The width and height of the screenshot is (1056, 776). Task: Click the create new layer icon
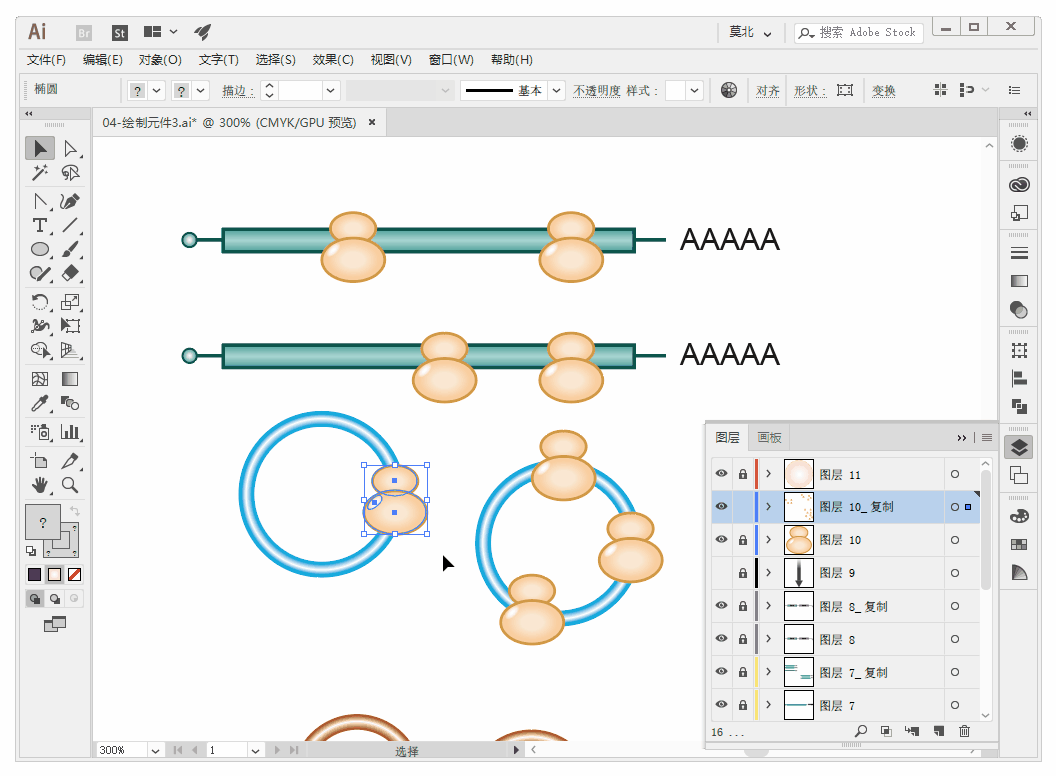tap(939, 731)
